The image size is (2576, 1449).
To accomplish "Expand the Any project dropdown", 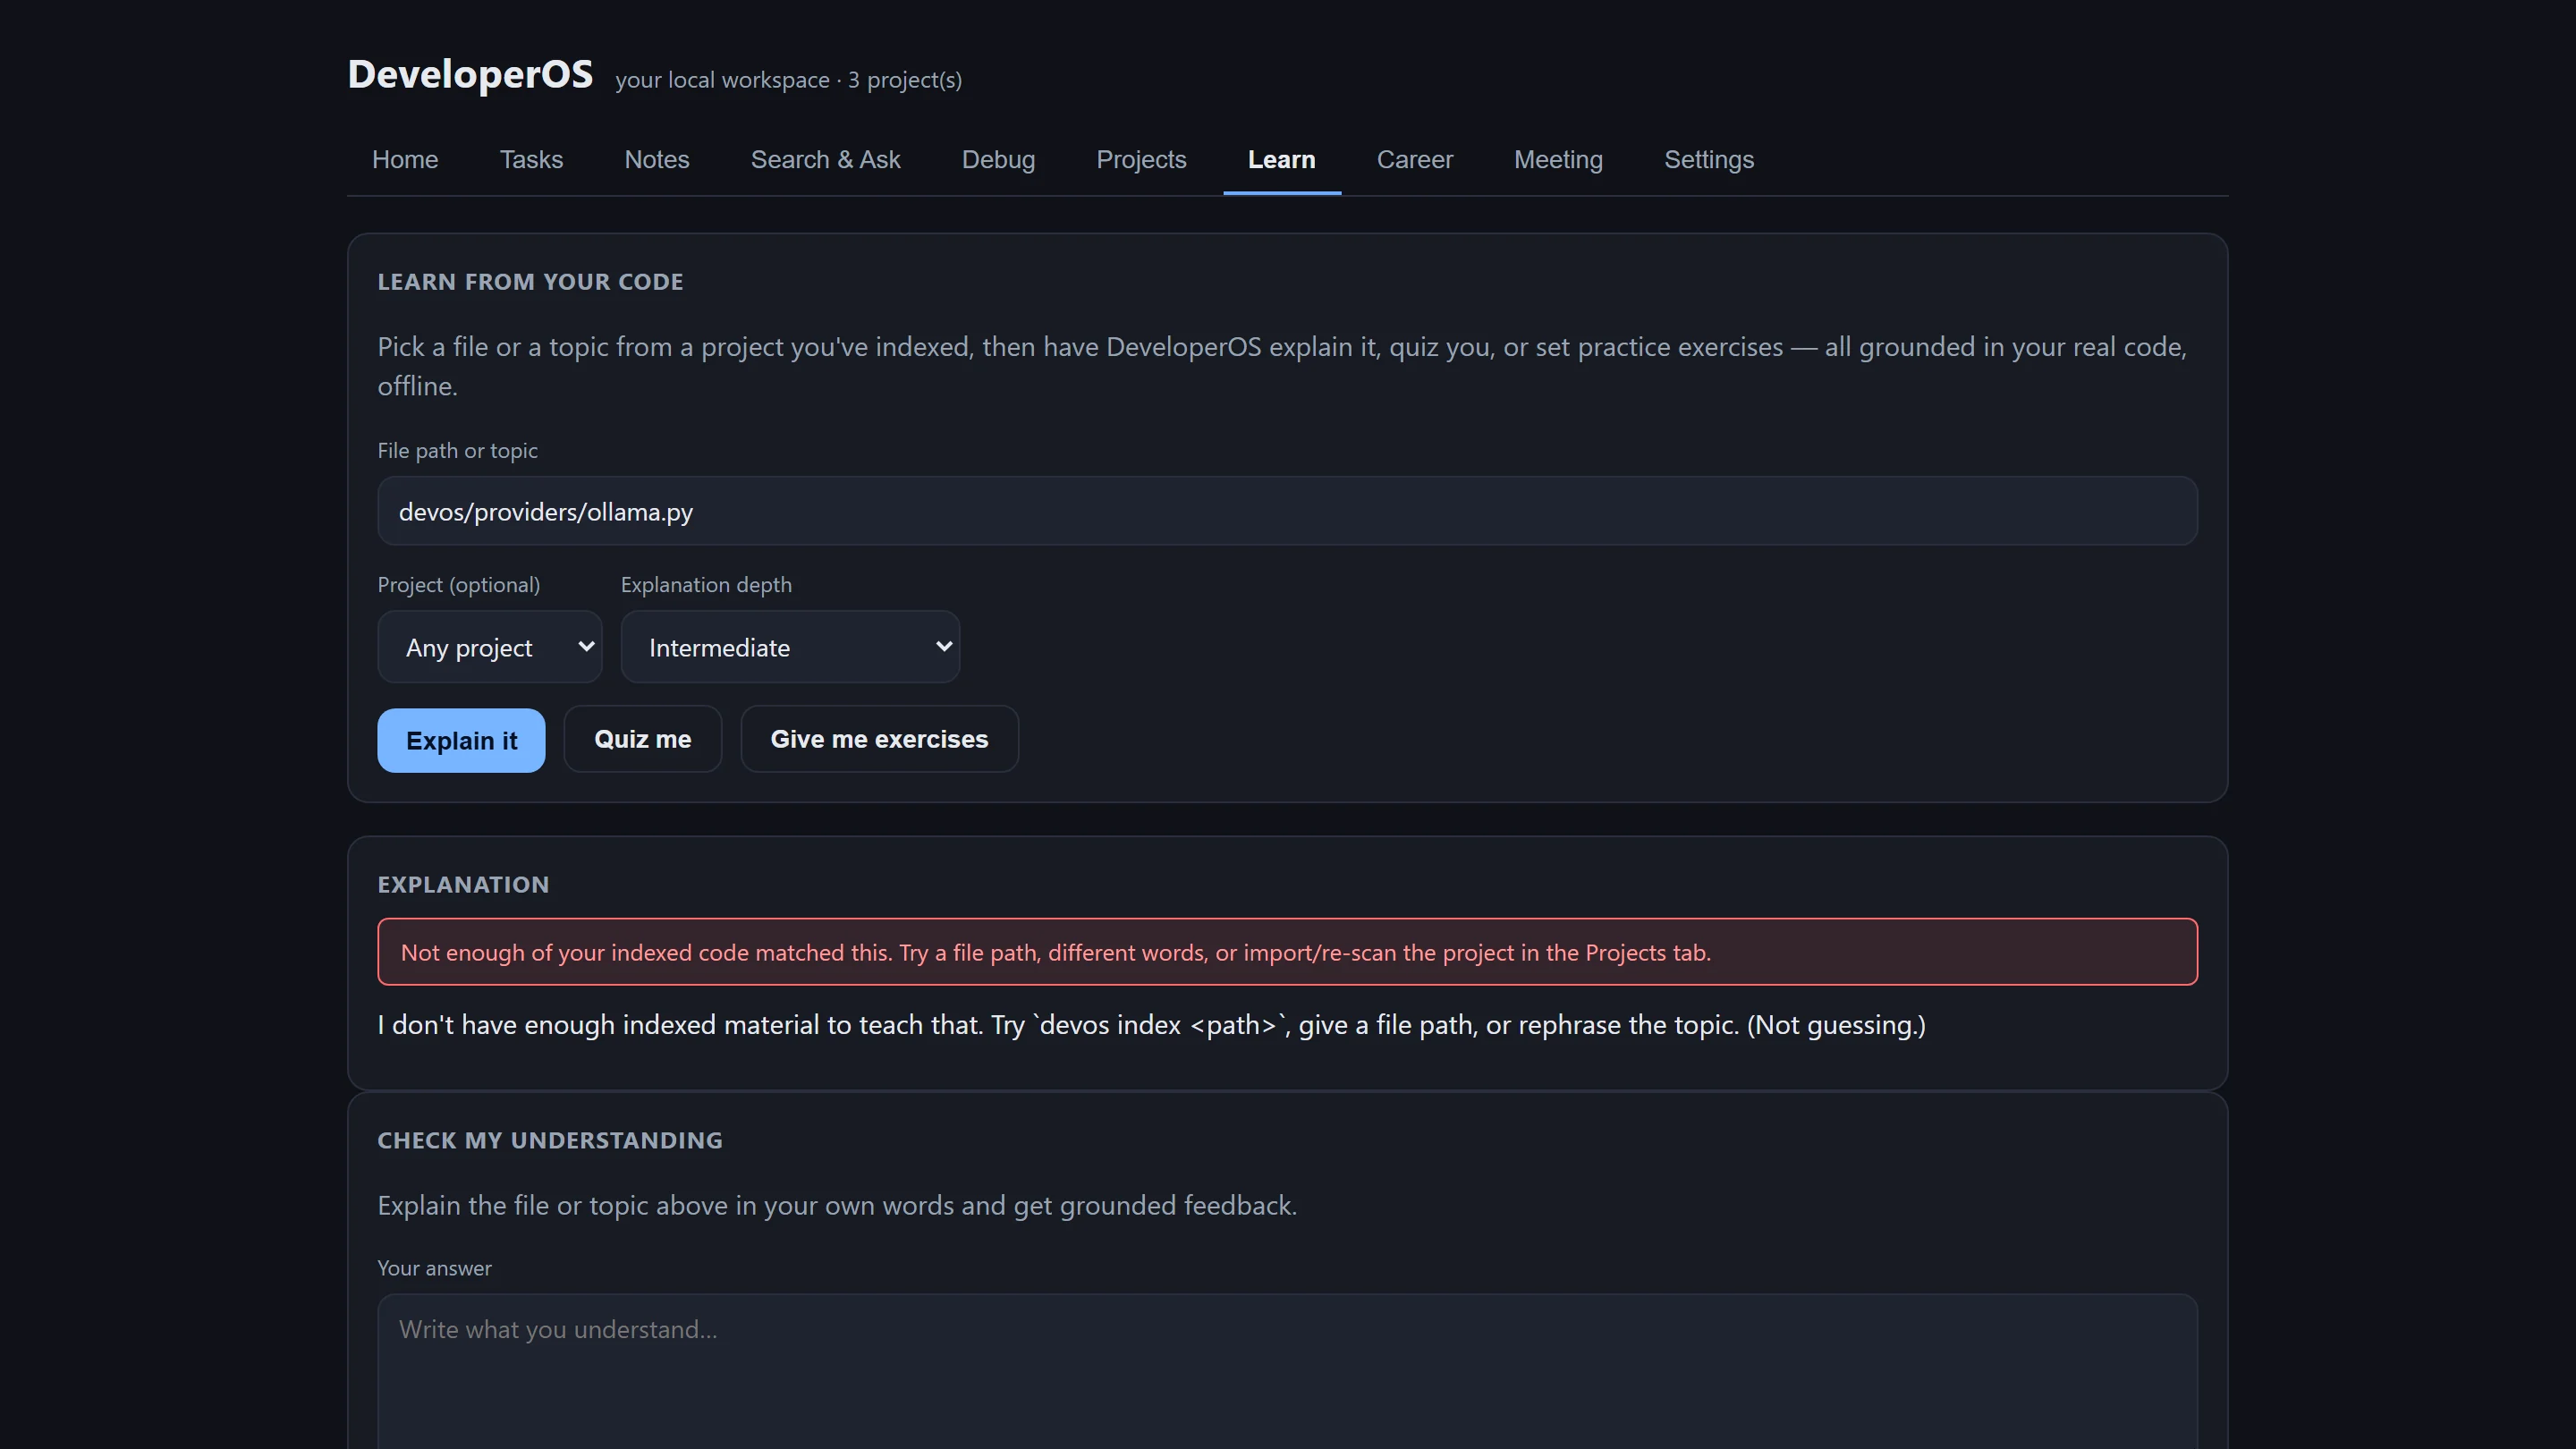I will click(x=490, y=647).
